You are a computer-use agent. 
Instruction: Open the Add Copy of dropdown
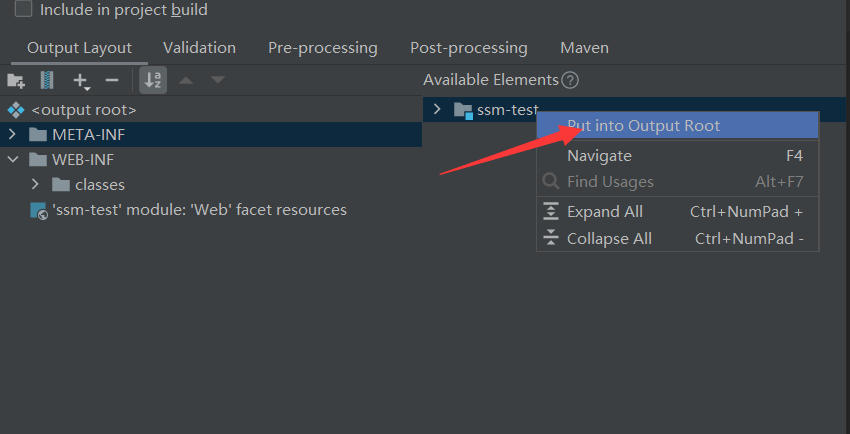click(x=81, y=80)
